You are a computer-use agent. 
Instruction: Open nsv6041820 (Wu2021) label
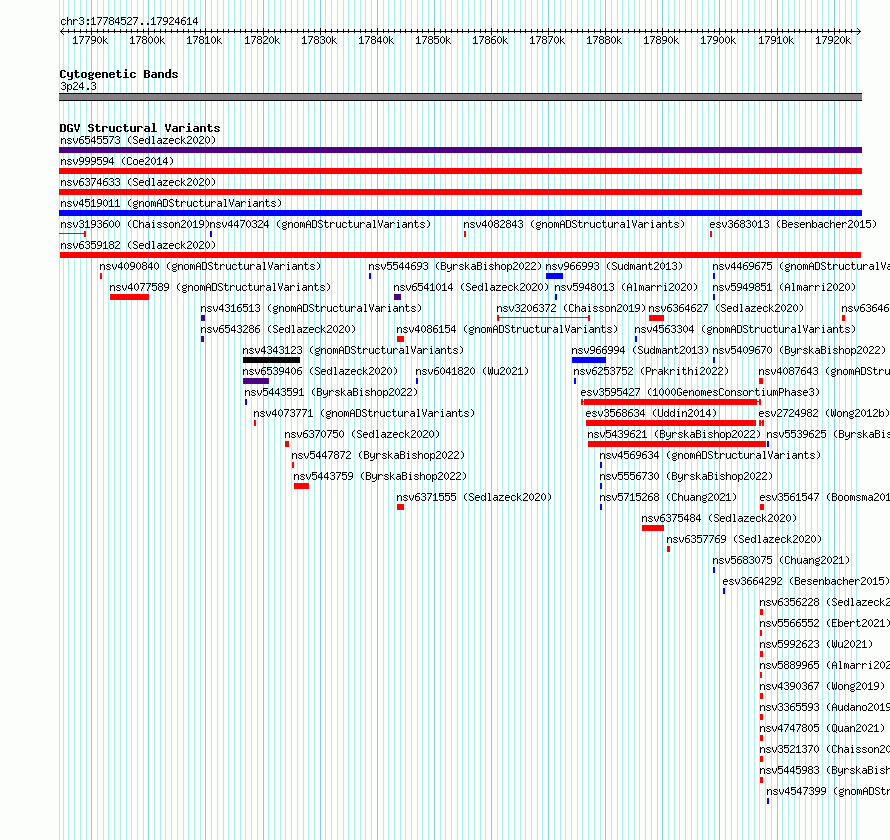[472, 371]
